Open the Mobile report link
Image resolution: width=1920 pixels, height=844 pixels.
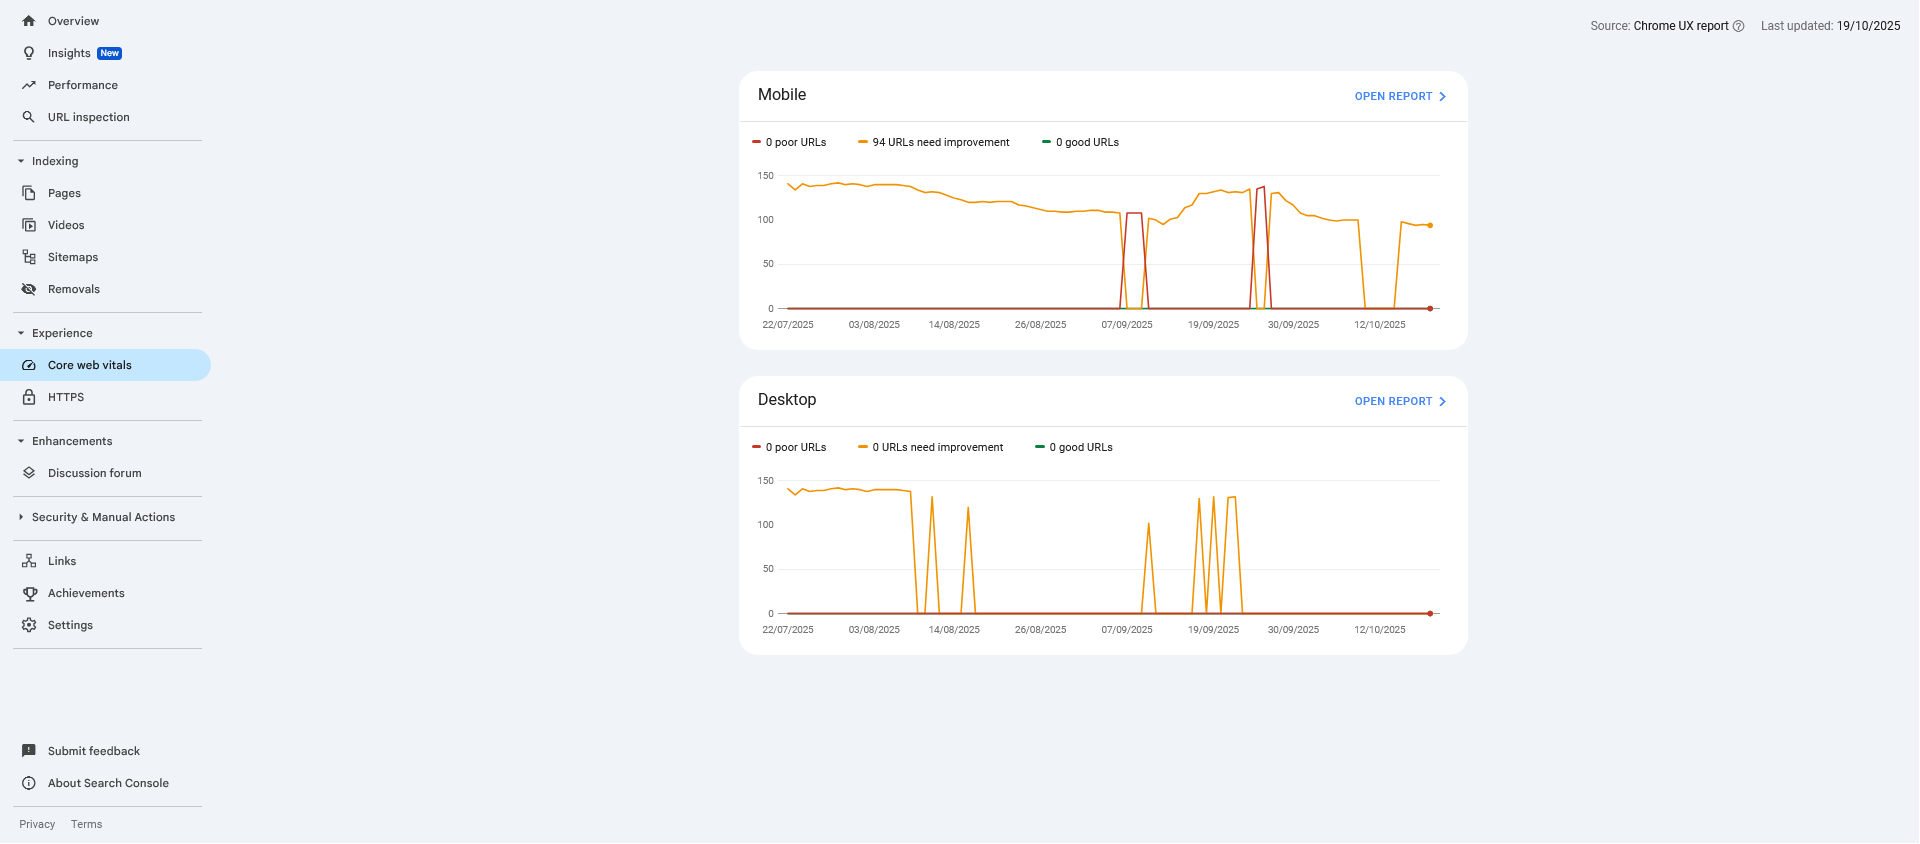pyautogui.click(x=1400, y=97)
